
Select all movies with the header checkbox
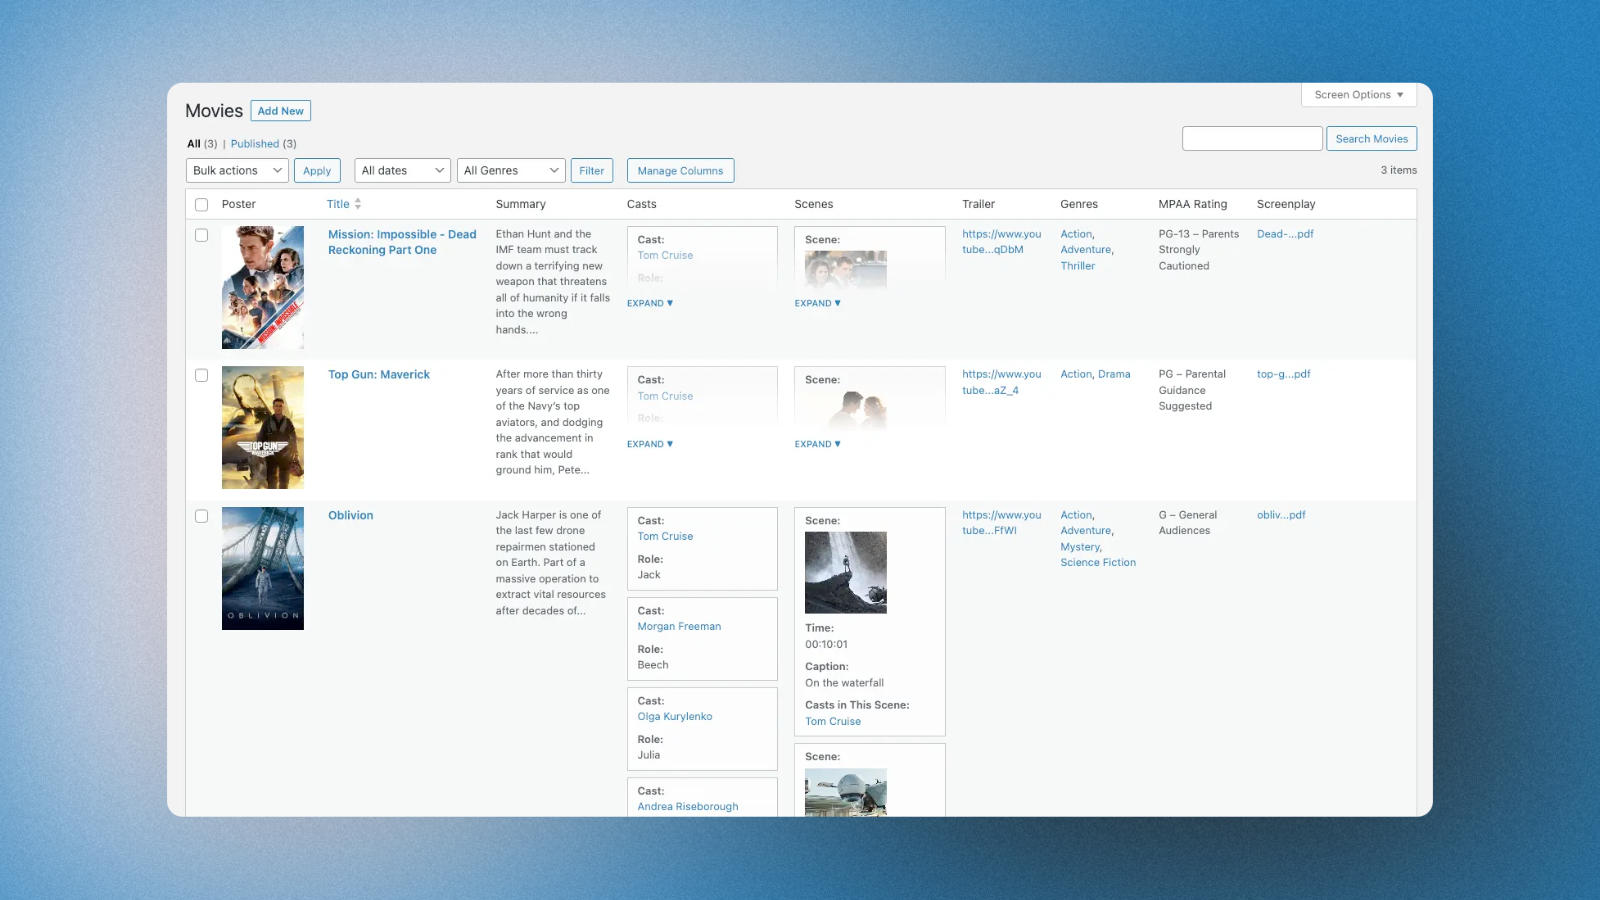tap(201, 203)
